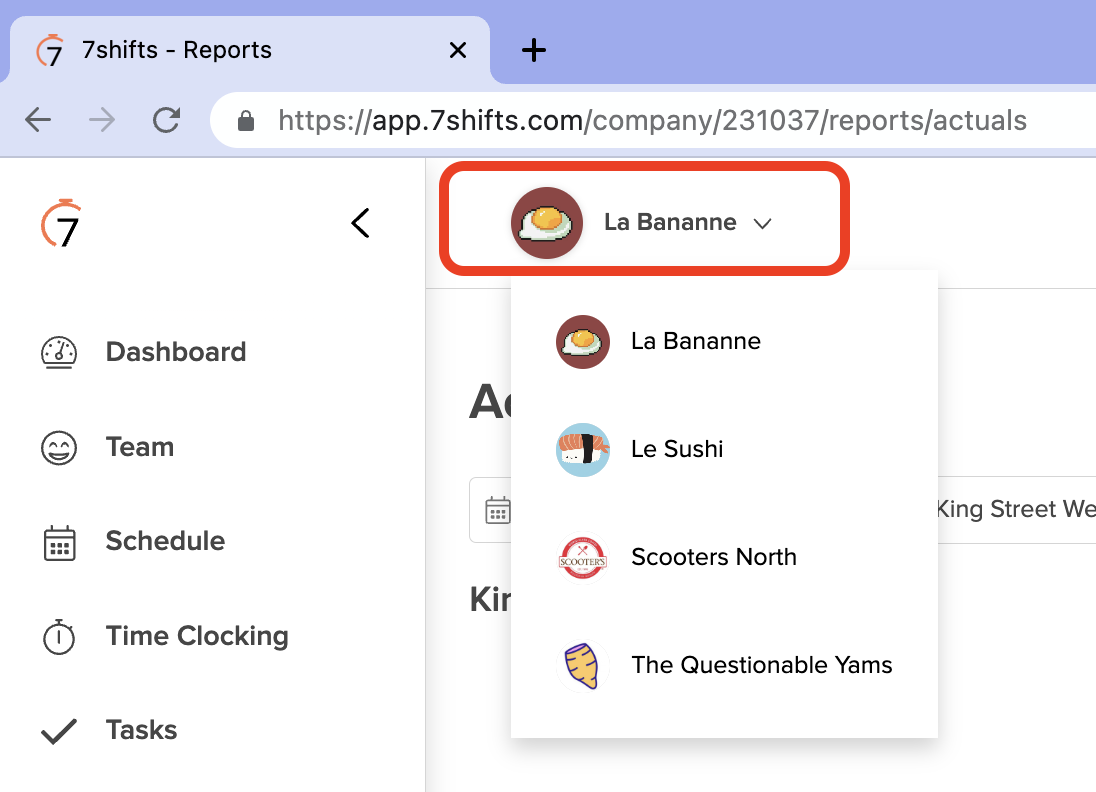Click the Le Sushi nigiri logo icon

click(x=583, y=449)
